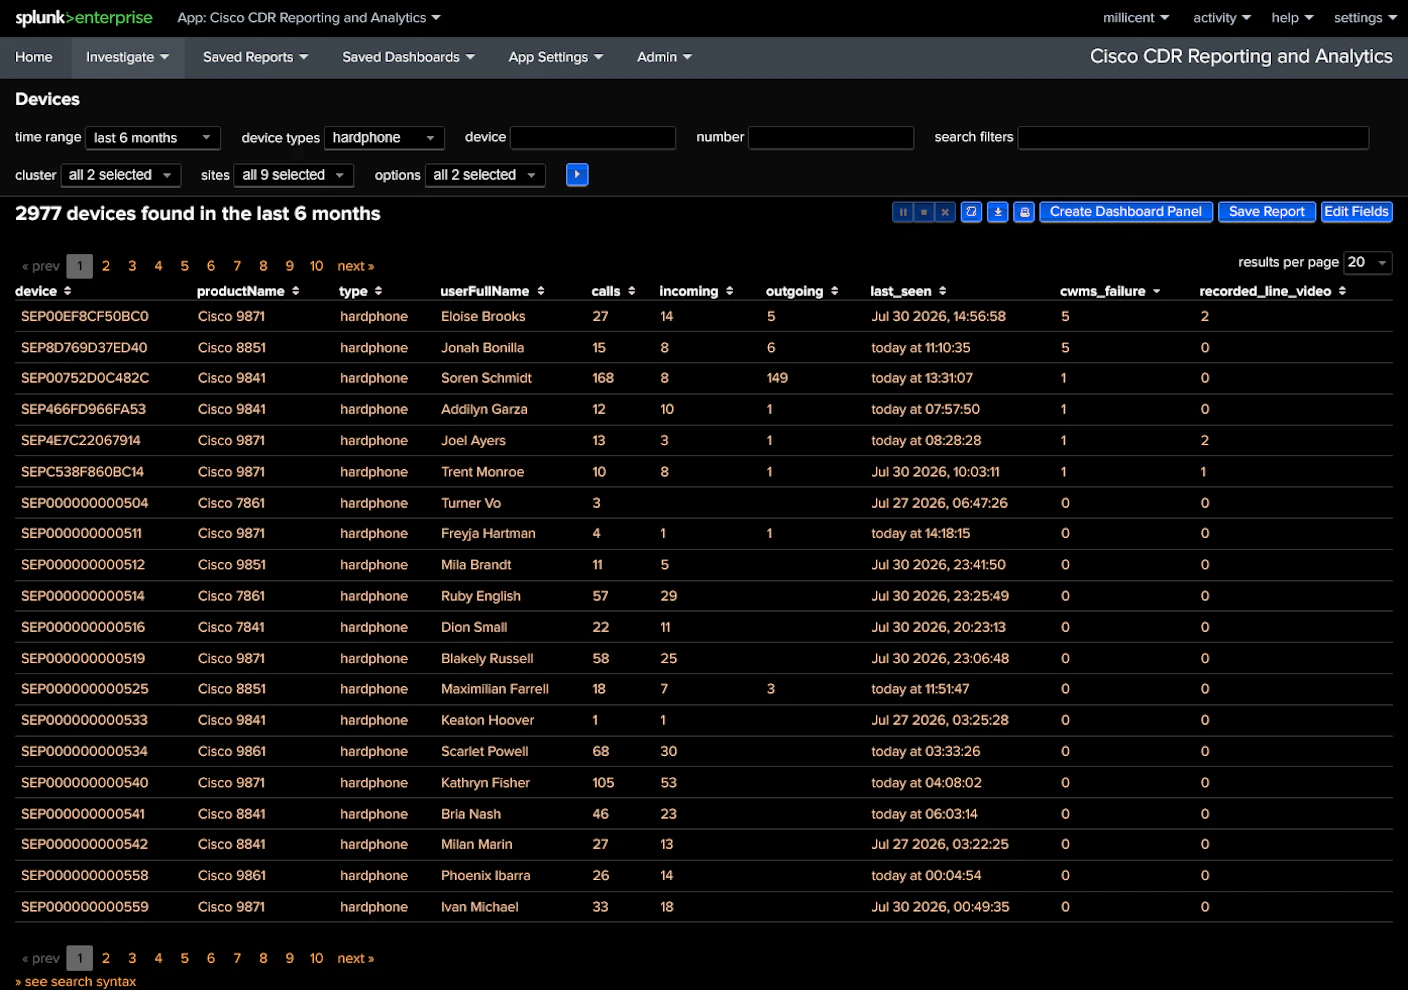Sort by the productName column

point(248,291)
